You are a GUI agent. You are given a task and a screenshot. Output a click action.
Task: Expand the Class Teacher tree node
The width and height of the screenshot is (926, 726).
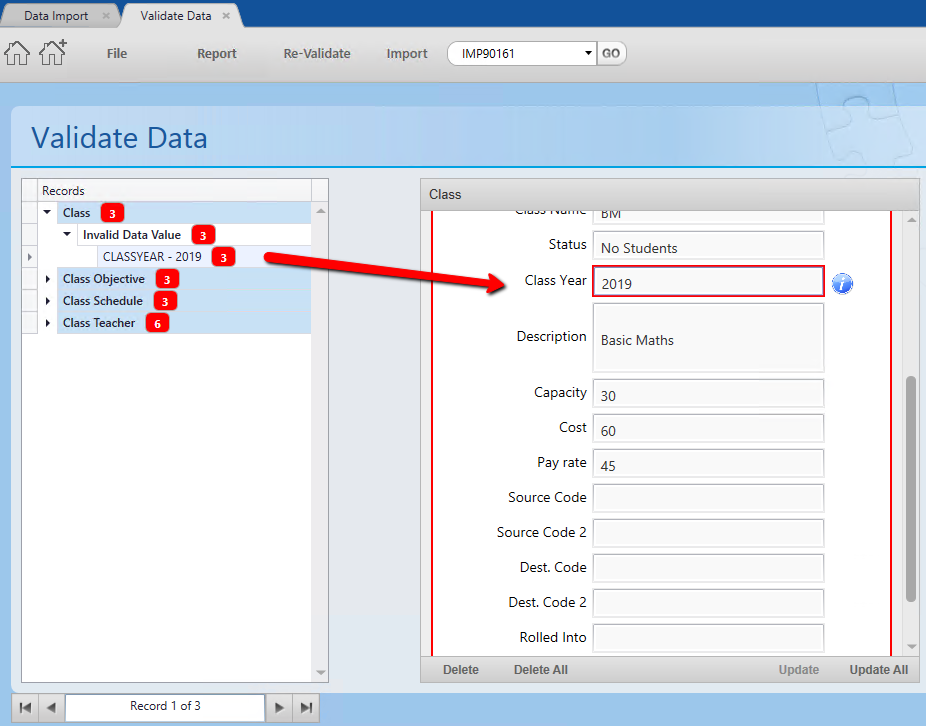coord(48,323)
